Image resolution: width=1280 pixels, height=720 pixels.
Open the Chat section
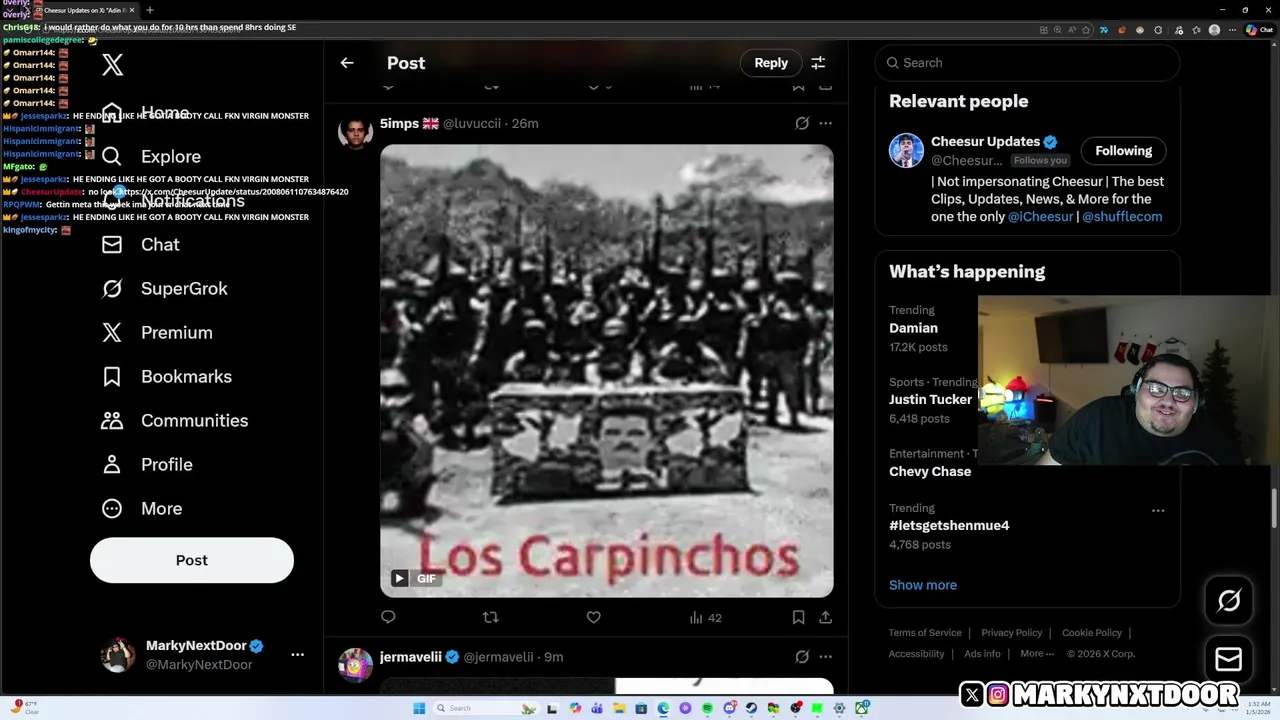click(x=140, y=244)
